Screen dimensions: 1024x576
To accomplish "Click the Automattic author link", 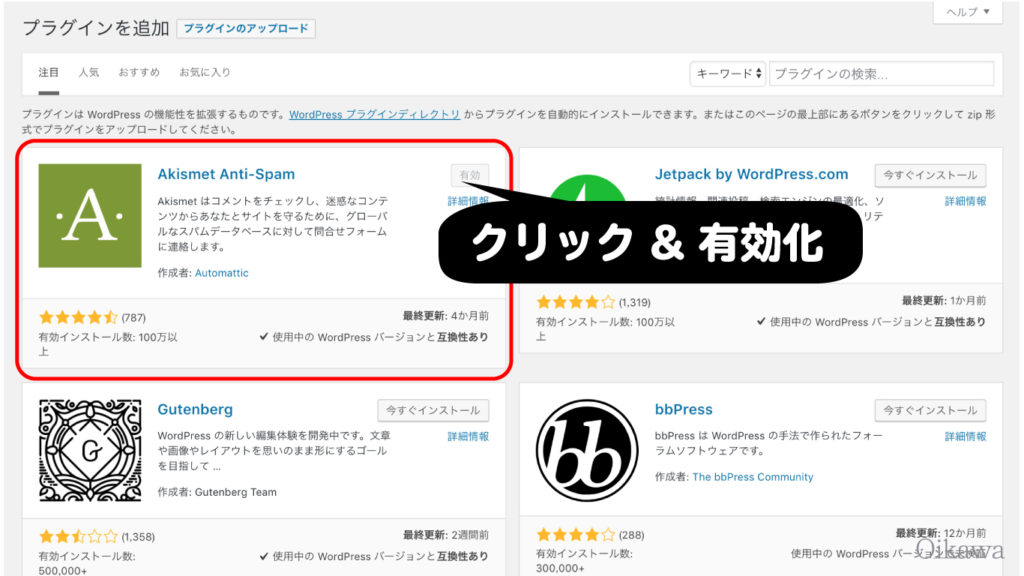I will [x=222, y=273].
